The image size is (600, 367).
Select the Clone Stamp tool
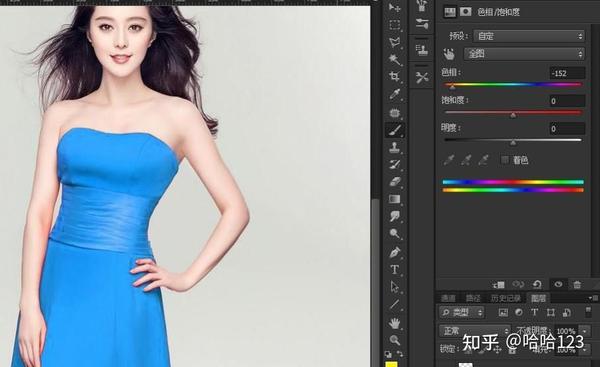point(394,147)
